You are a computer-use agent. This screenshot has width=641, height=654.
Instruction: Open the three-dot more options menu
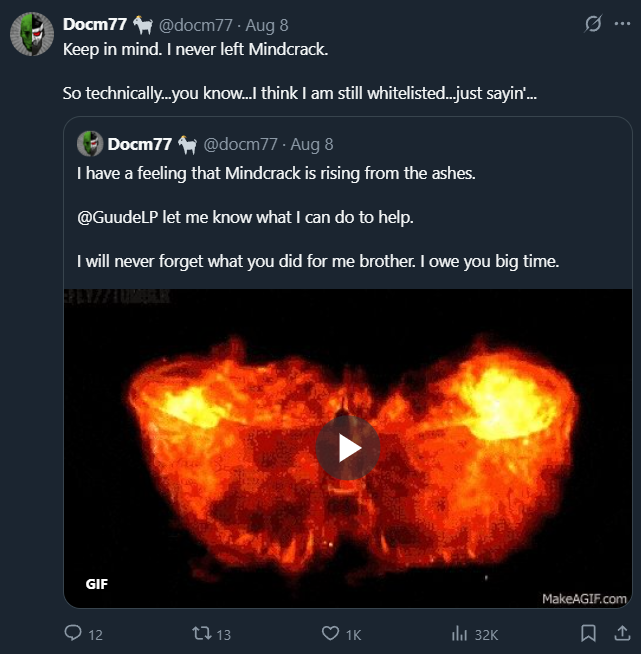point(620,24)
